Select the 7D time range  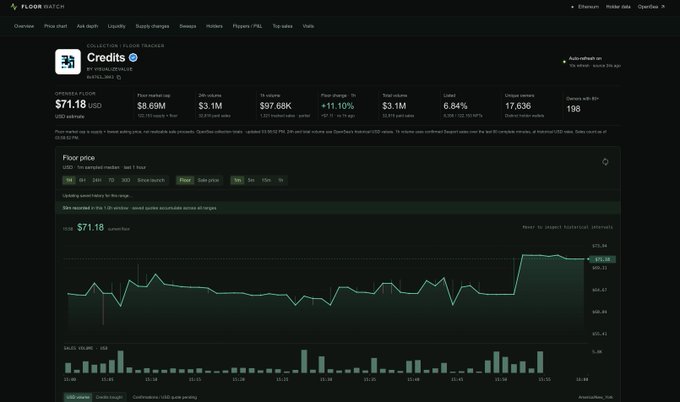(x=111, y=180)
